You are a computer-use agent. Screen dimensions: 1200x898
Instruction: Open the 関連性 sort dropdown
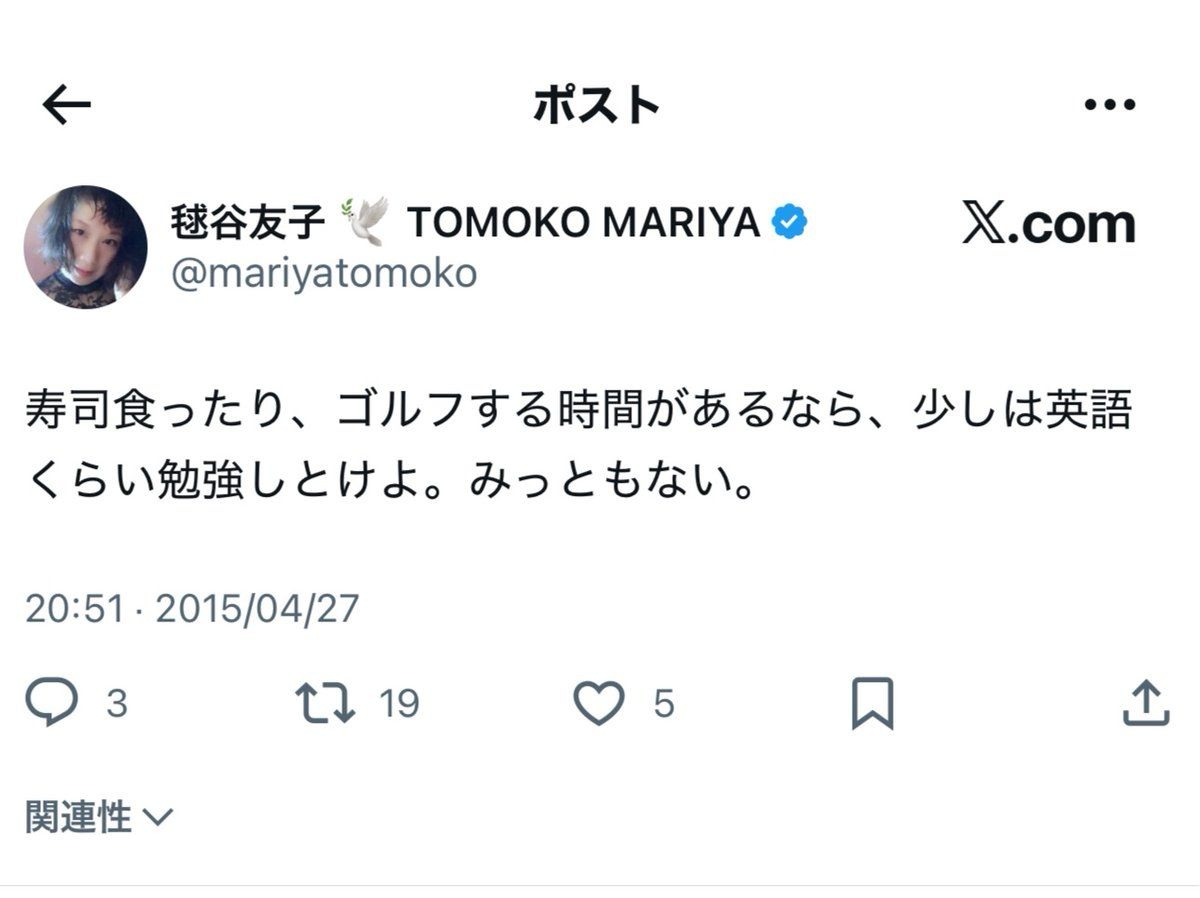point(80,817)
